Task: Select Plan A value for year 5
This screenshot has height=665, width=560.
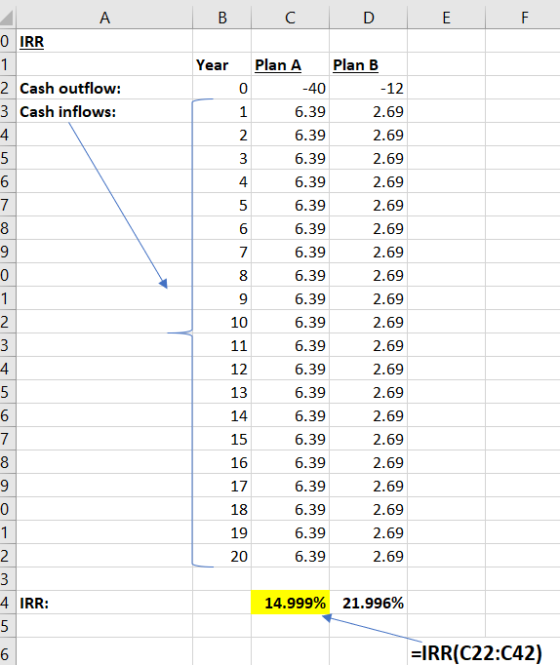Action: point(290,205)
